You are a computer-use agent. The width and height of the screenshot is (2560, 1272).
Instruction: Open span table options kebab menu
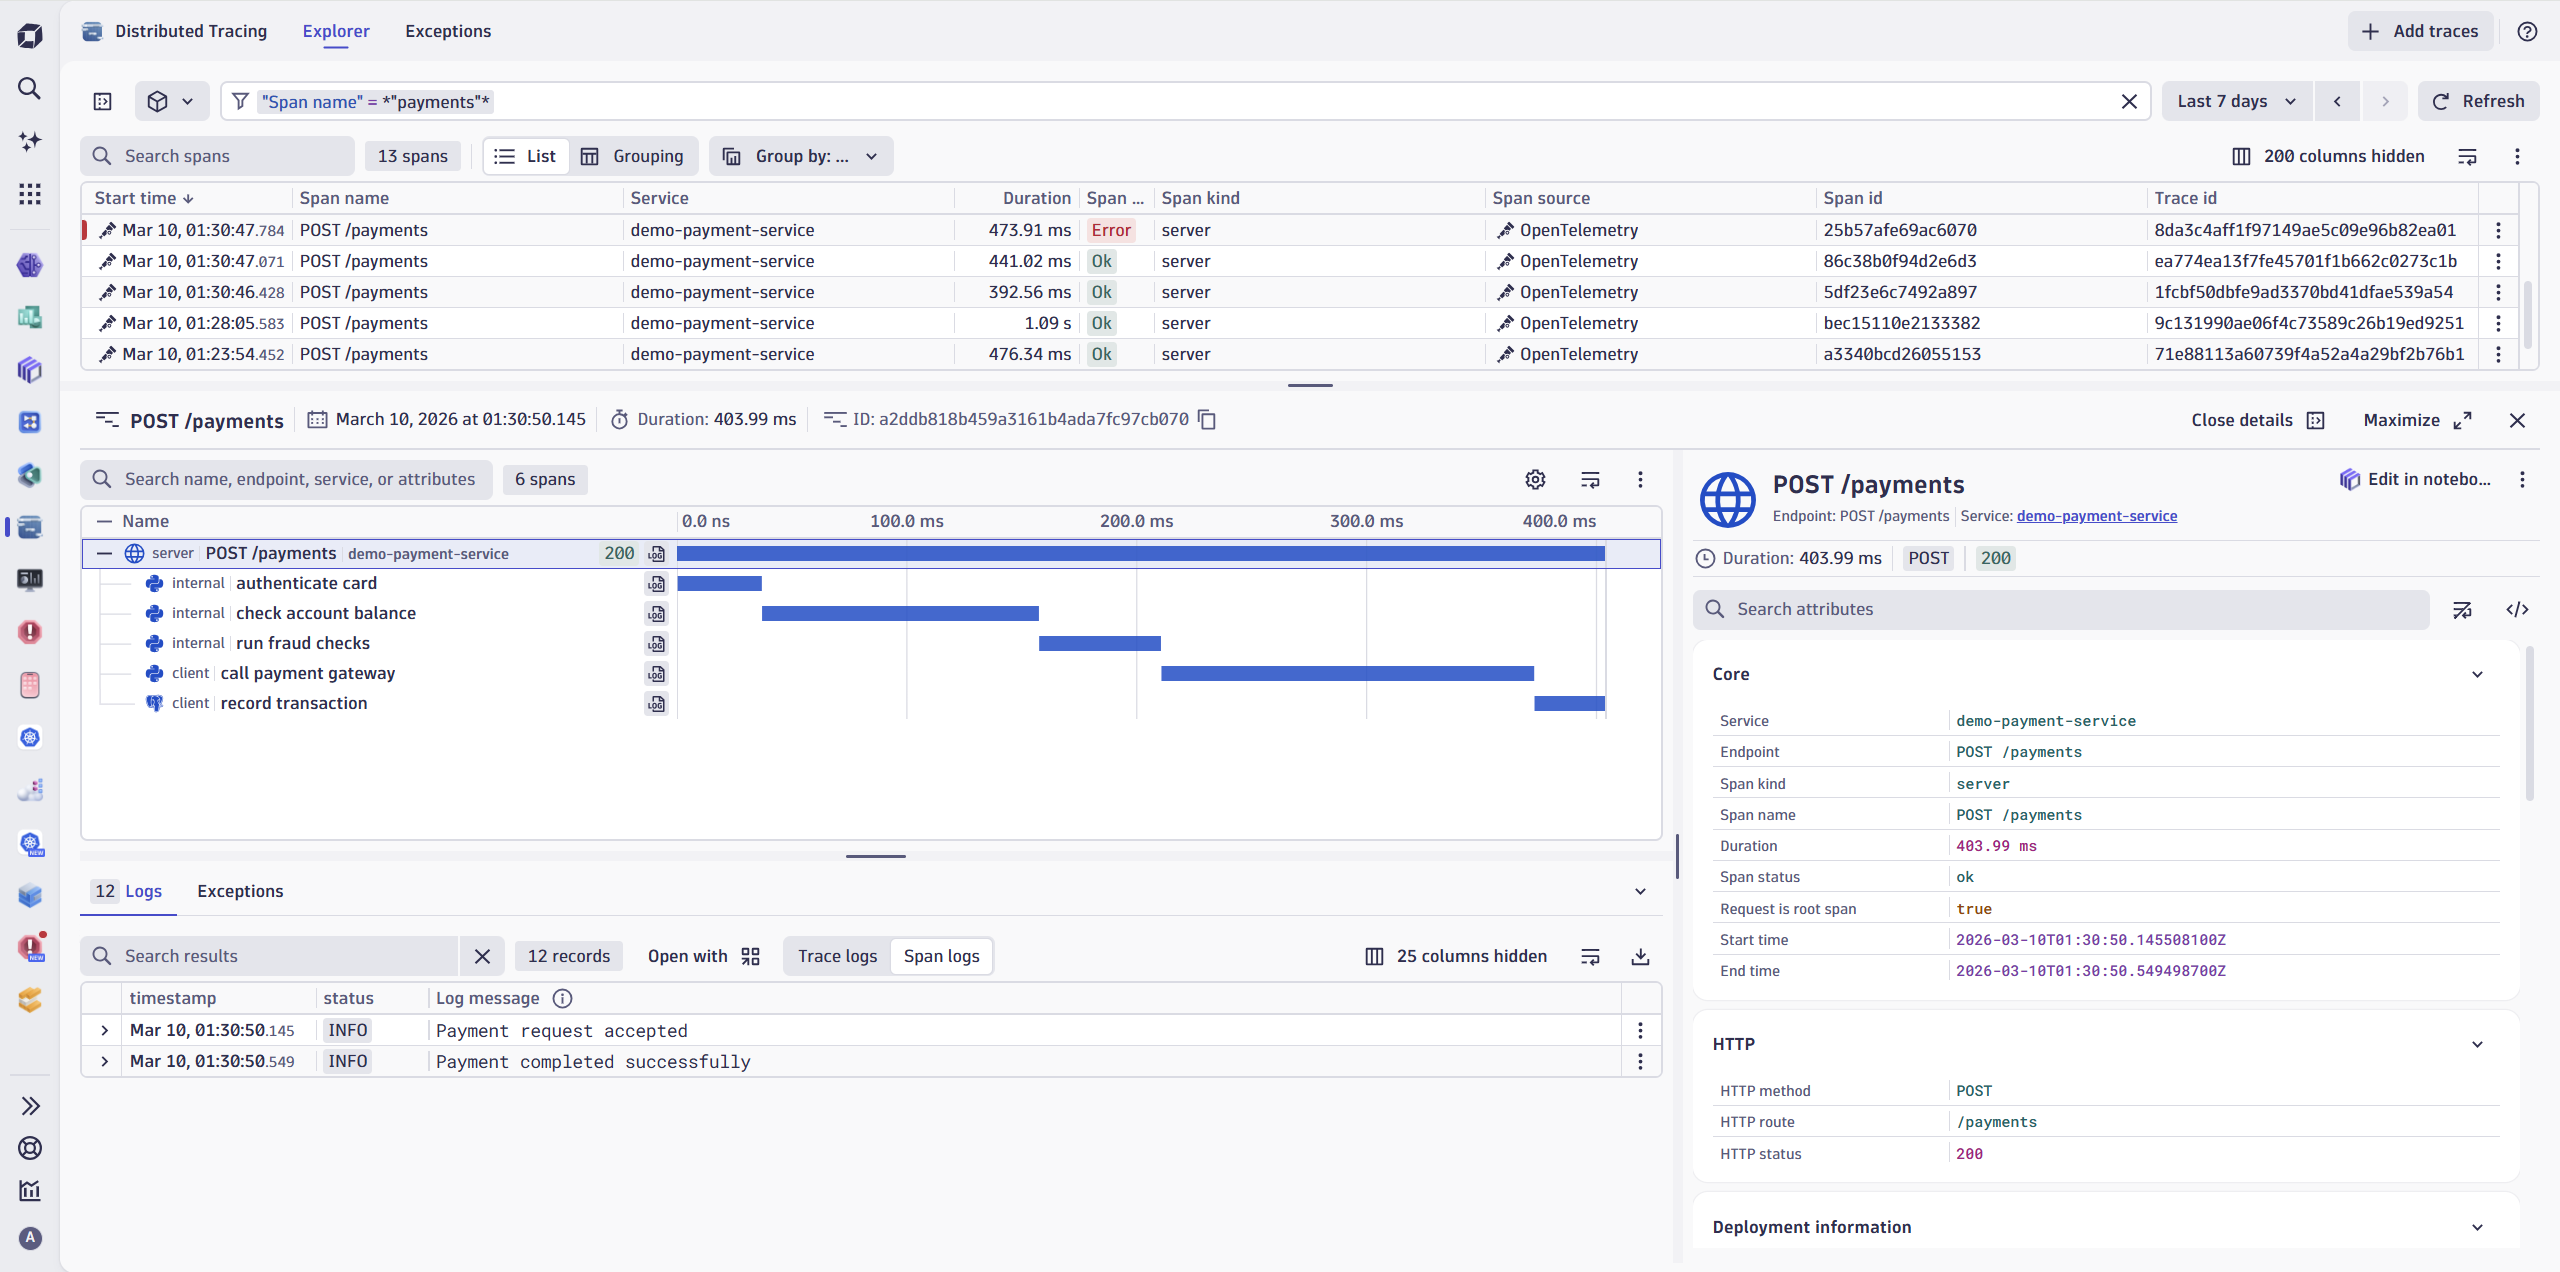2517,156
